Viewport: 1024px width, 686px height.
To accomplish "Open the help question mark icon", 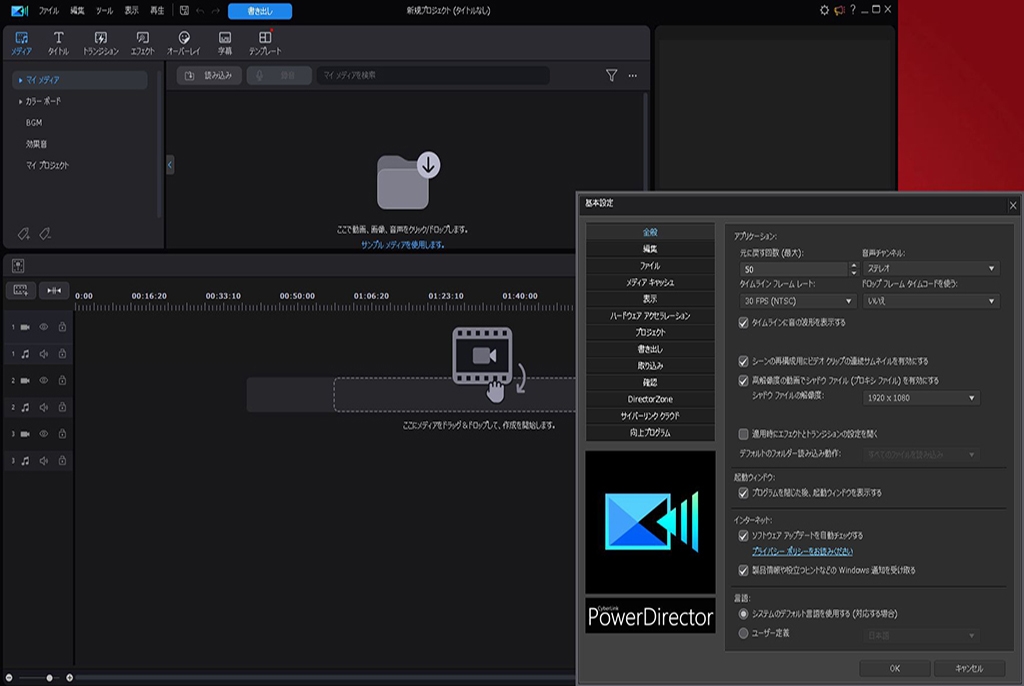I will [853, 10].
